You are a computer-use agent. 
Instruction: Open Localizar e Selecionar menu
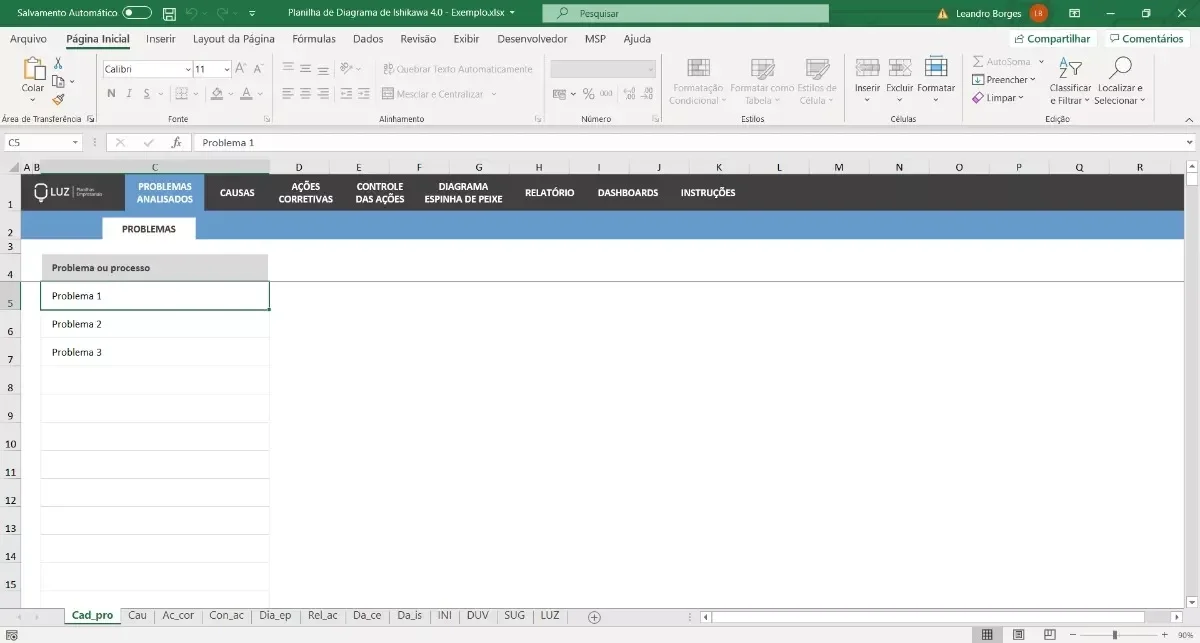click(1120, 81)
